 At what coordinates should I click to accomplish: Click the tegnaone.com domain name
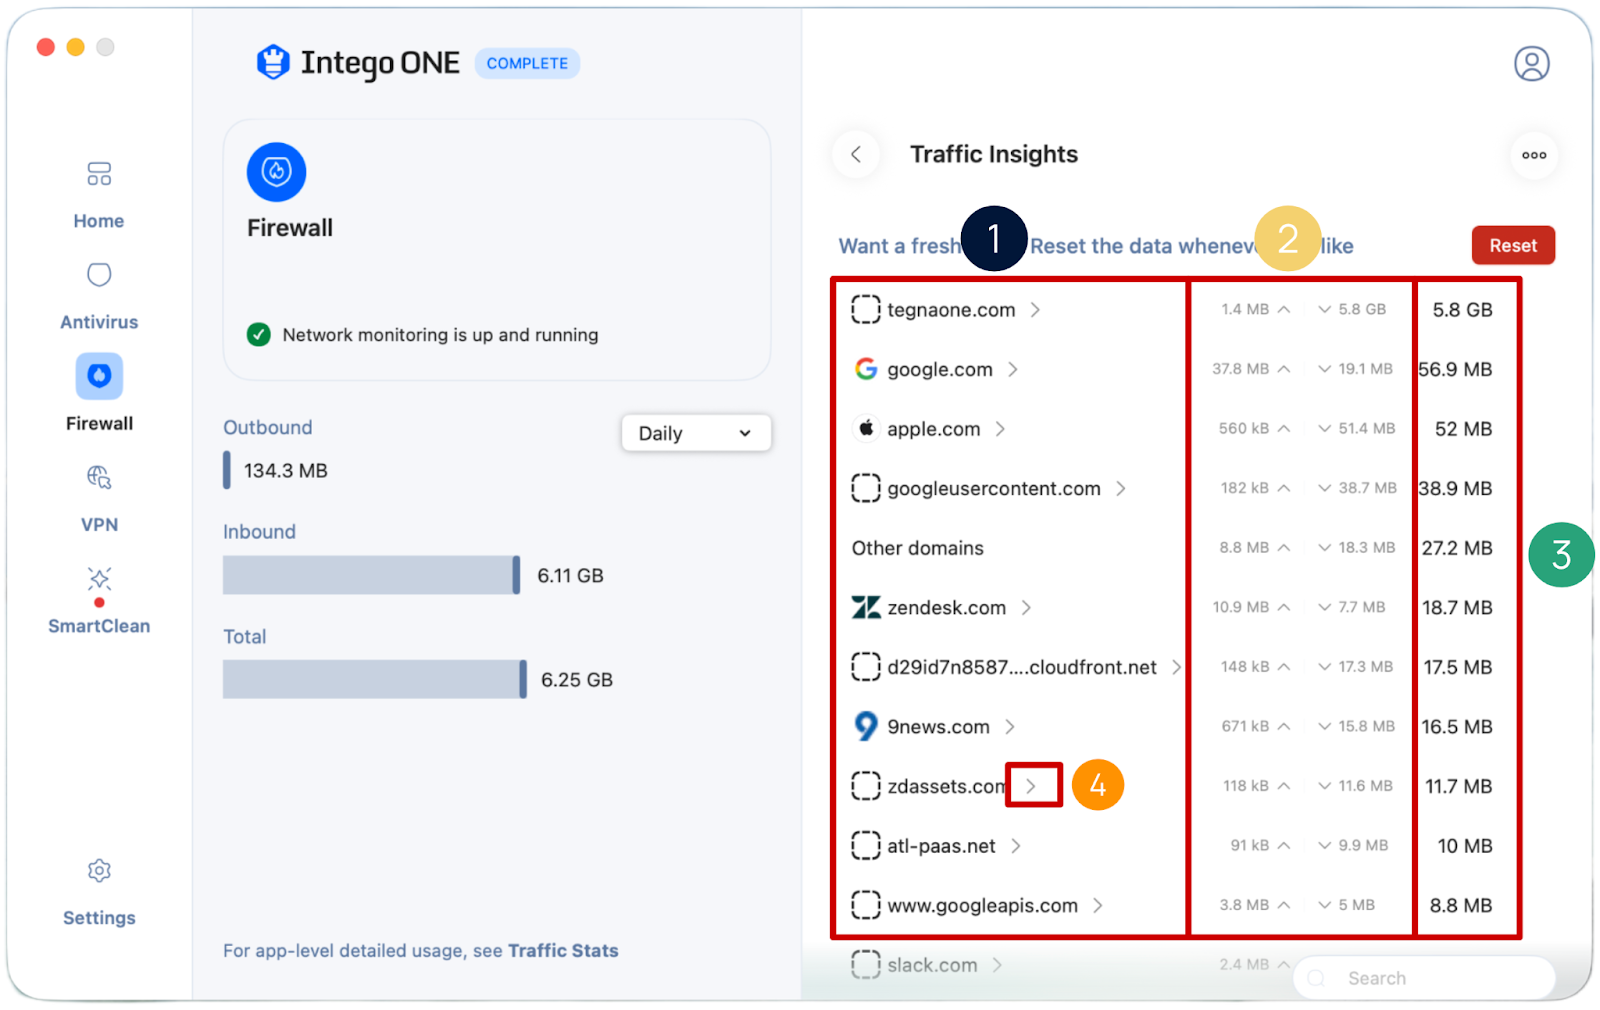pyautogui.click(x=951, y=310)
